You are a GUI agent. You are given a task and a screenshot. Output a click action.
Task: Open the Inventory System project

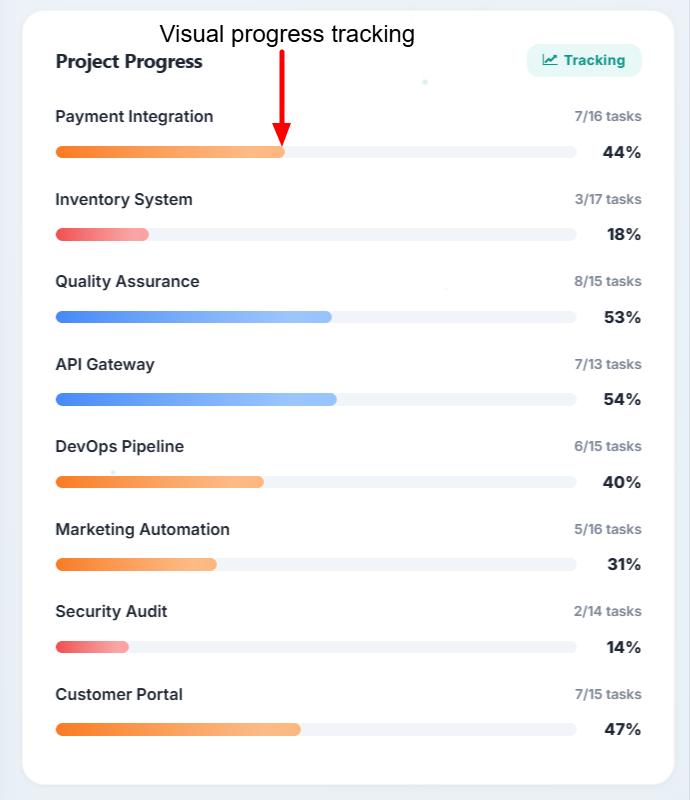124,200
